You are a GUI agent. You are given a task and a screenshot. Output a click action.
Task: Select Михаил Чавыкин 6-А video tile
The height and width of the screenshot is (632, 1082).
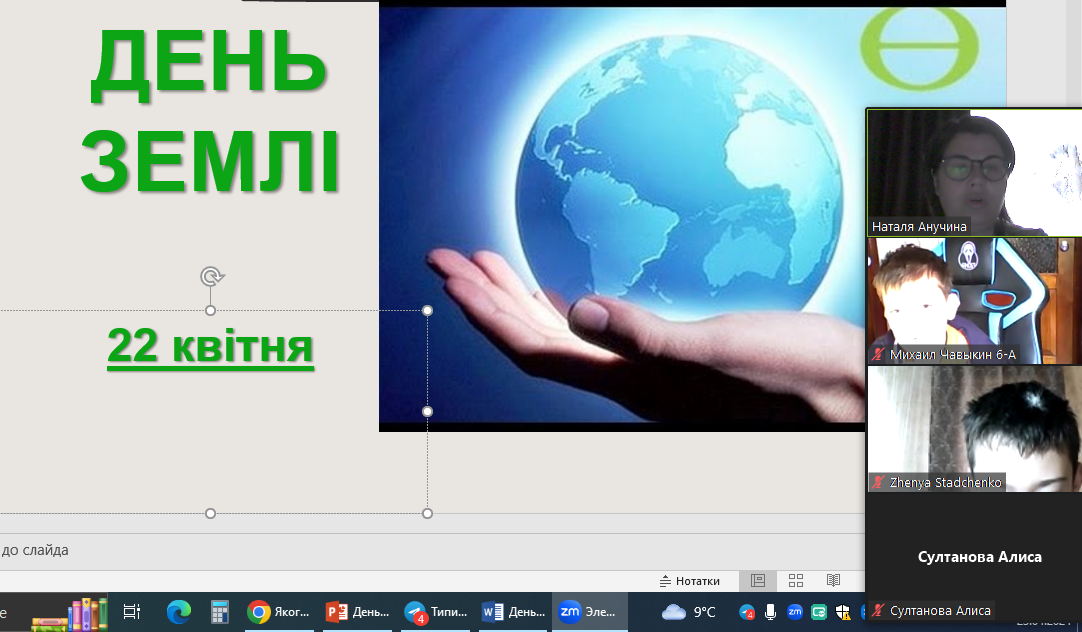[974, 301]
